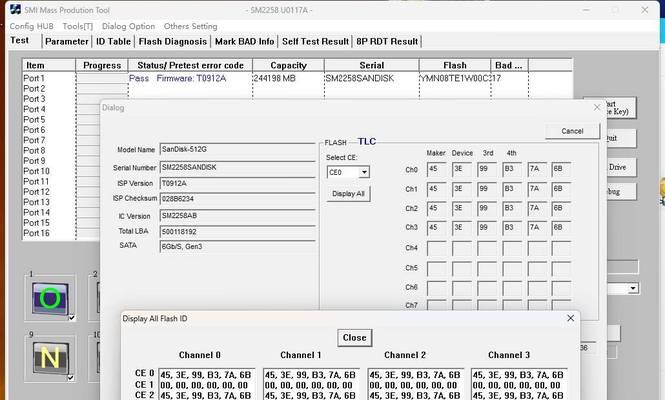This screenshot has height=400, width=665.
Task: Click the Display All button
Action: (348, 193)
